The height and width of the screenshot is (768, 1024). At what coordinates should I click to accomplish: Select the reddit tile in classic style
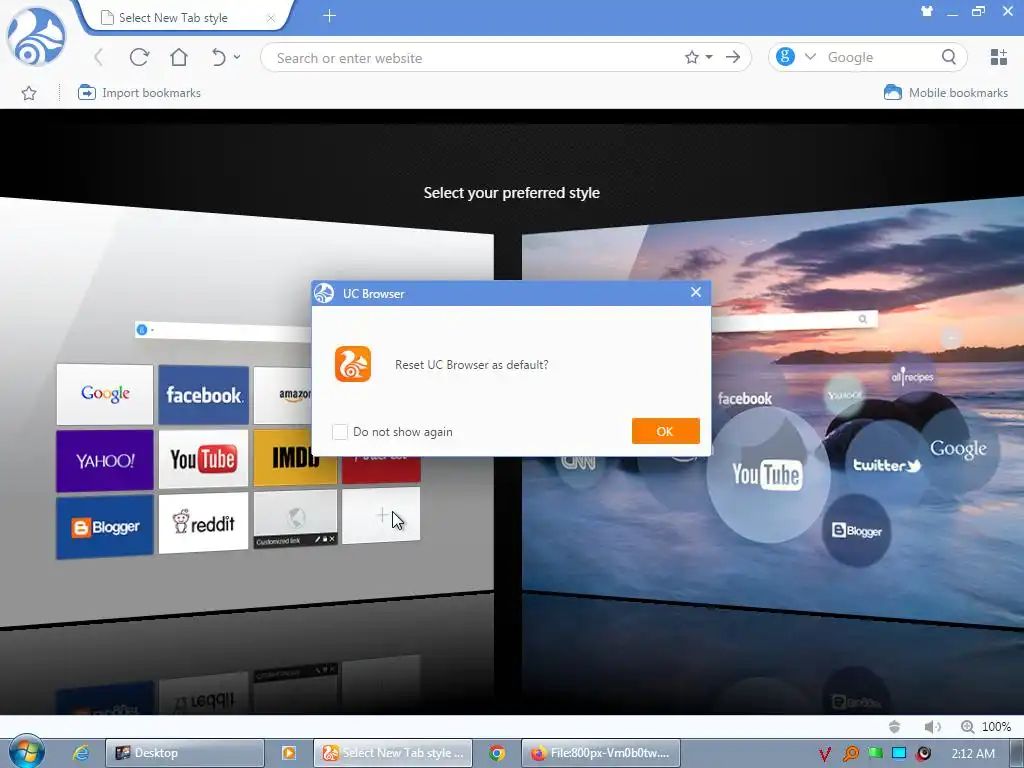204,522
